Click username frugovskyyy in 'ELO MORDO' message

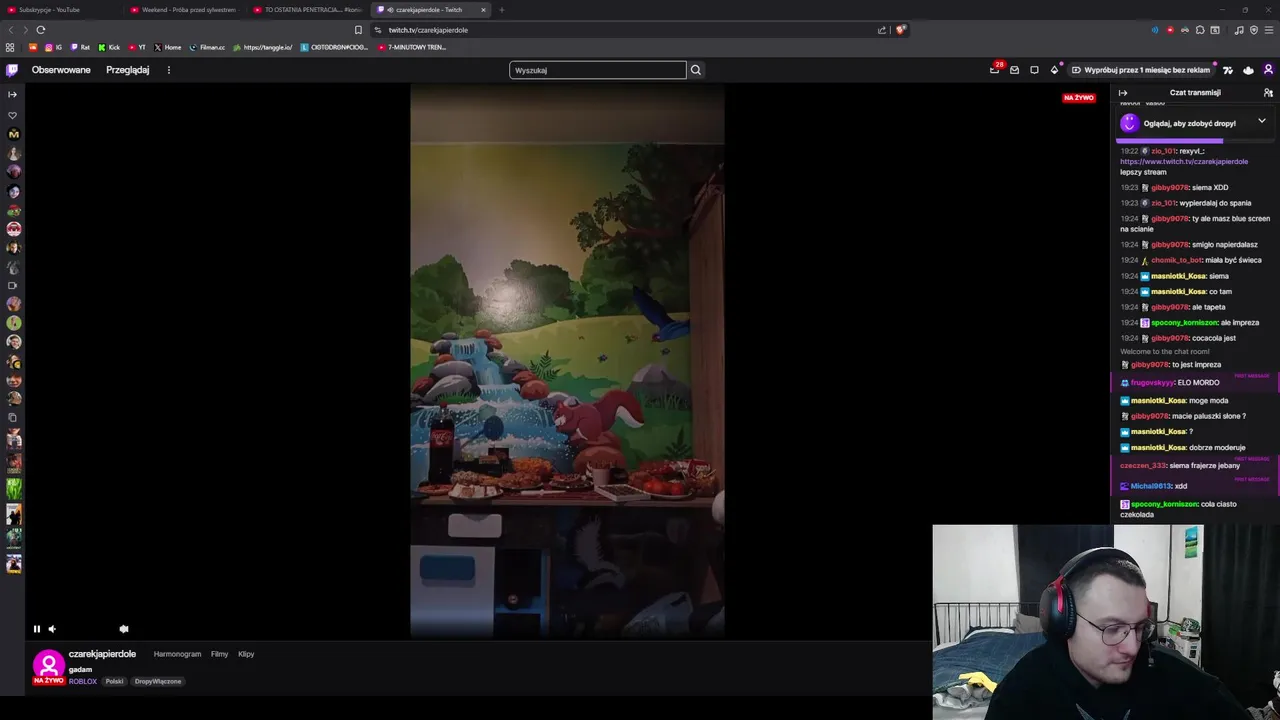[x=1152, y=382]
